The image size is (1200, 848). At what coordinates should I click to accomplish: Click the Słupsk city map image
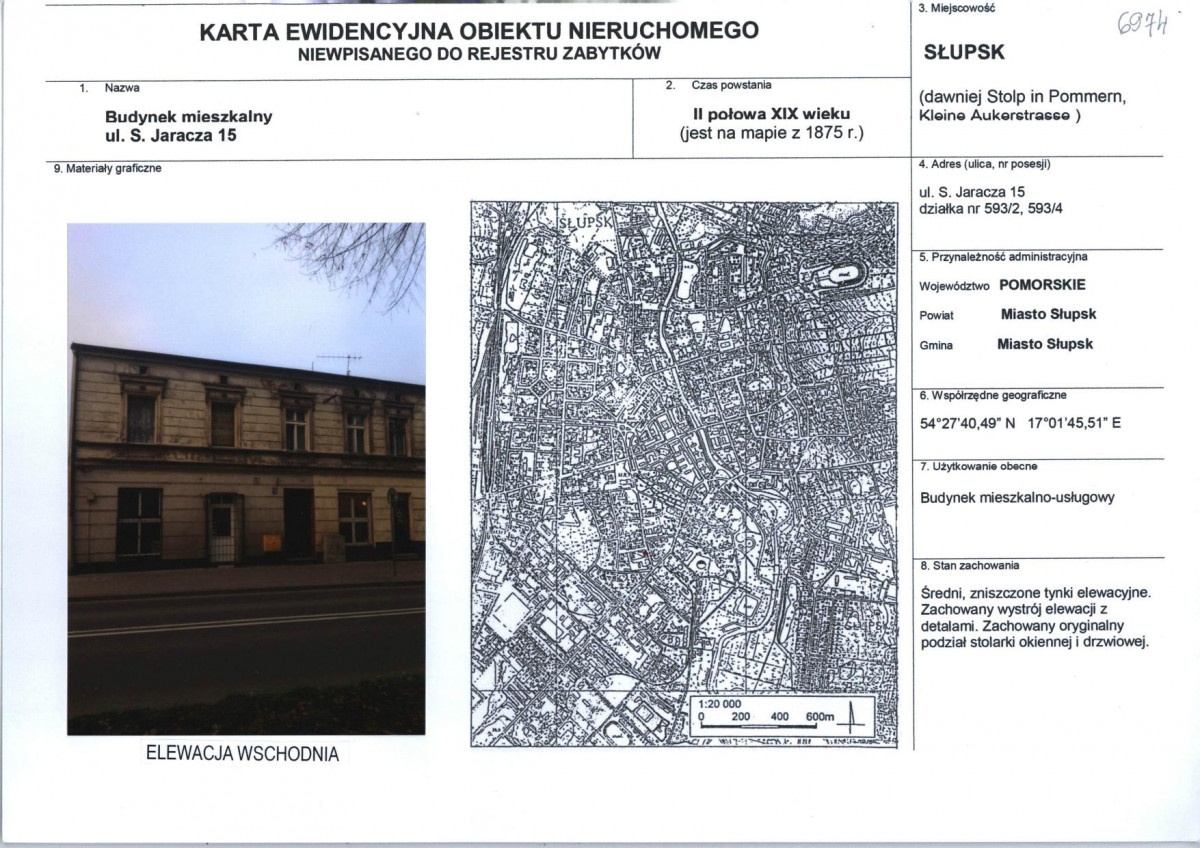click(x=685, y=474)
